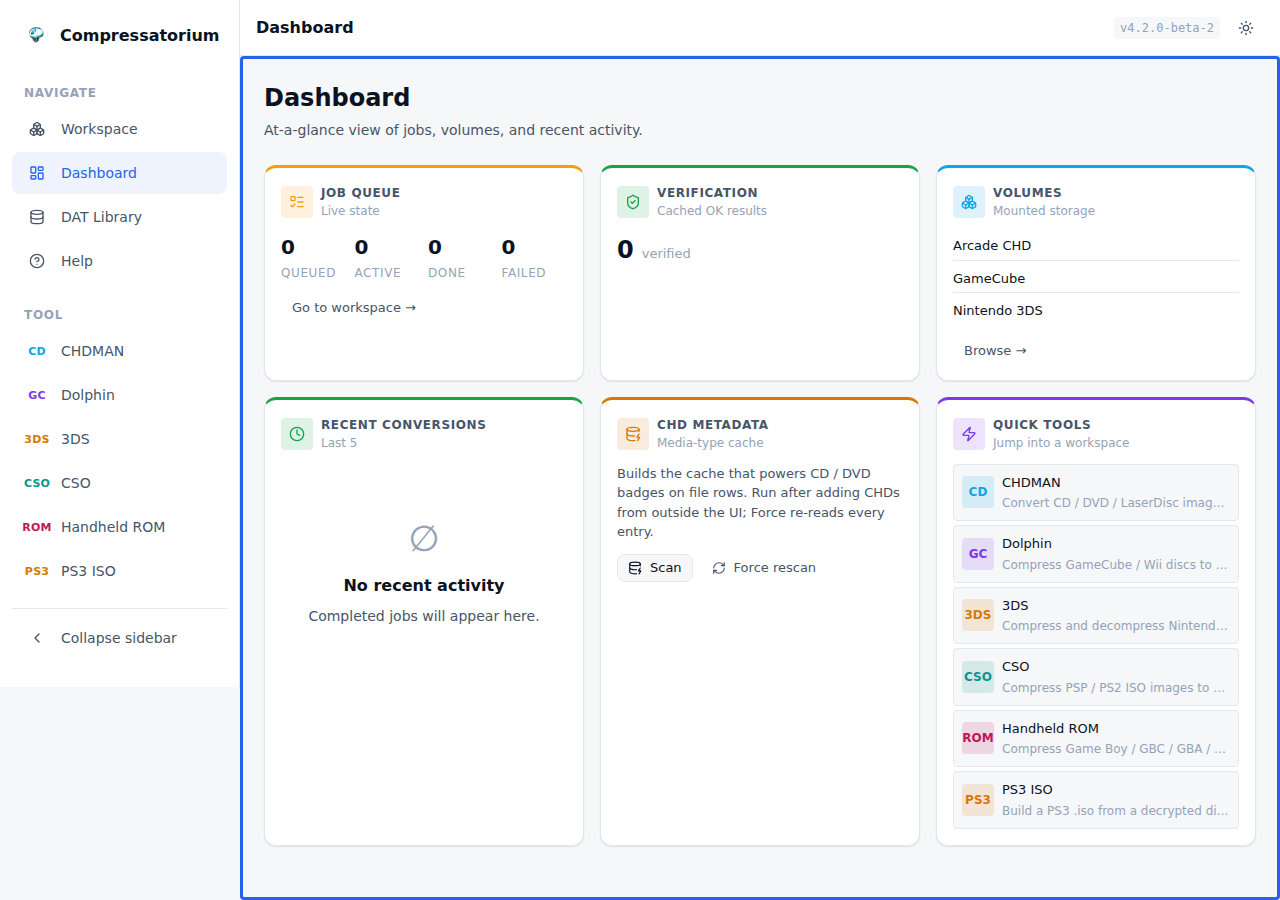Click the CSO badge icon in sidebar
The height and width of the screenshot is (900, 1280).
point(37,483)
